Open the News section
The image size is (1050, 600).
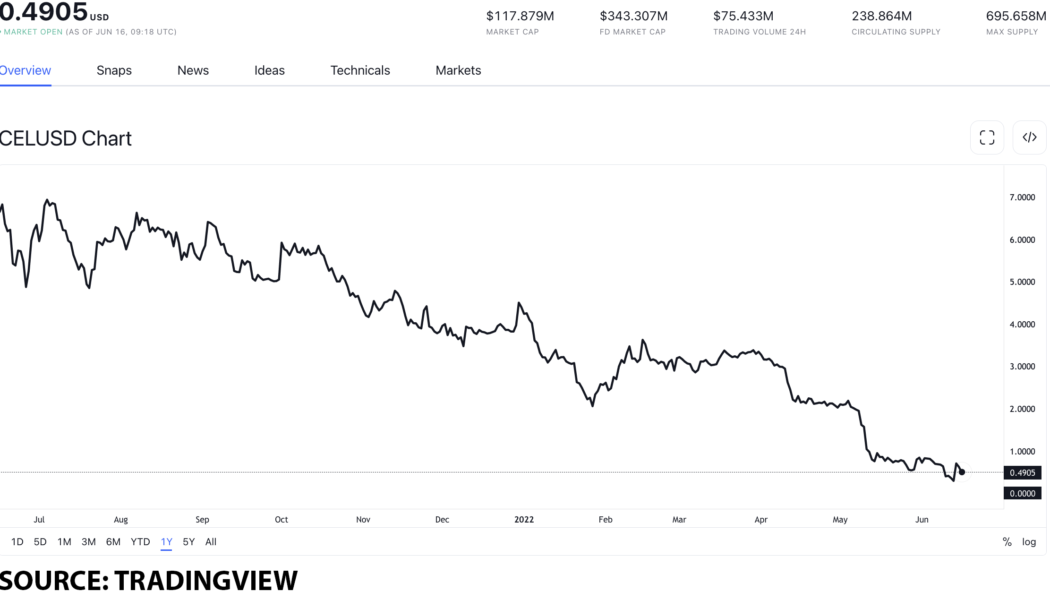[192, 70]
